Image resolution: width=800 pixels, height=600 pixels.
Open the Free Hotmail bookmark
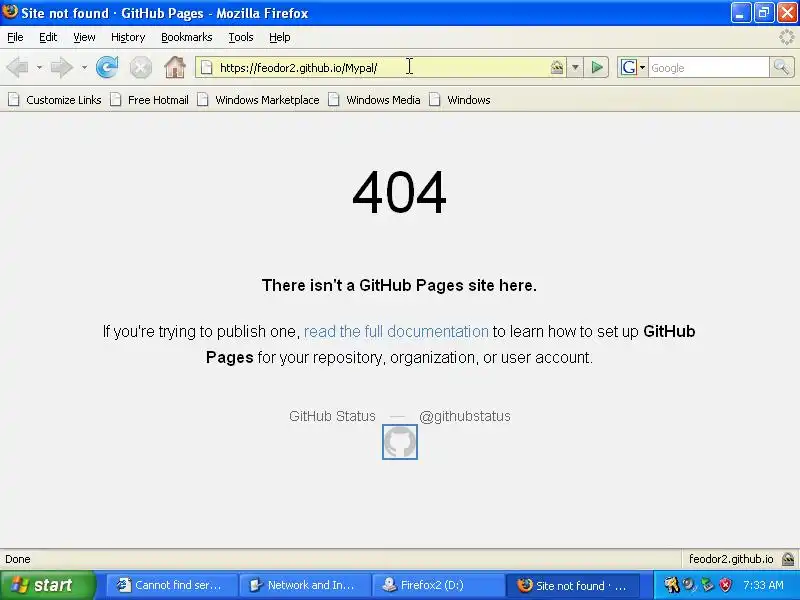tap(149, 100)
